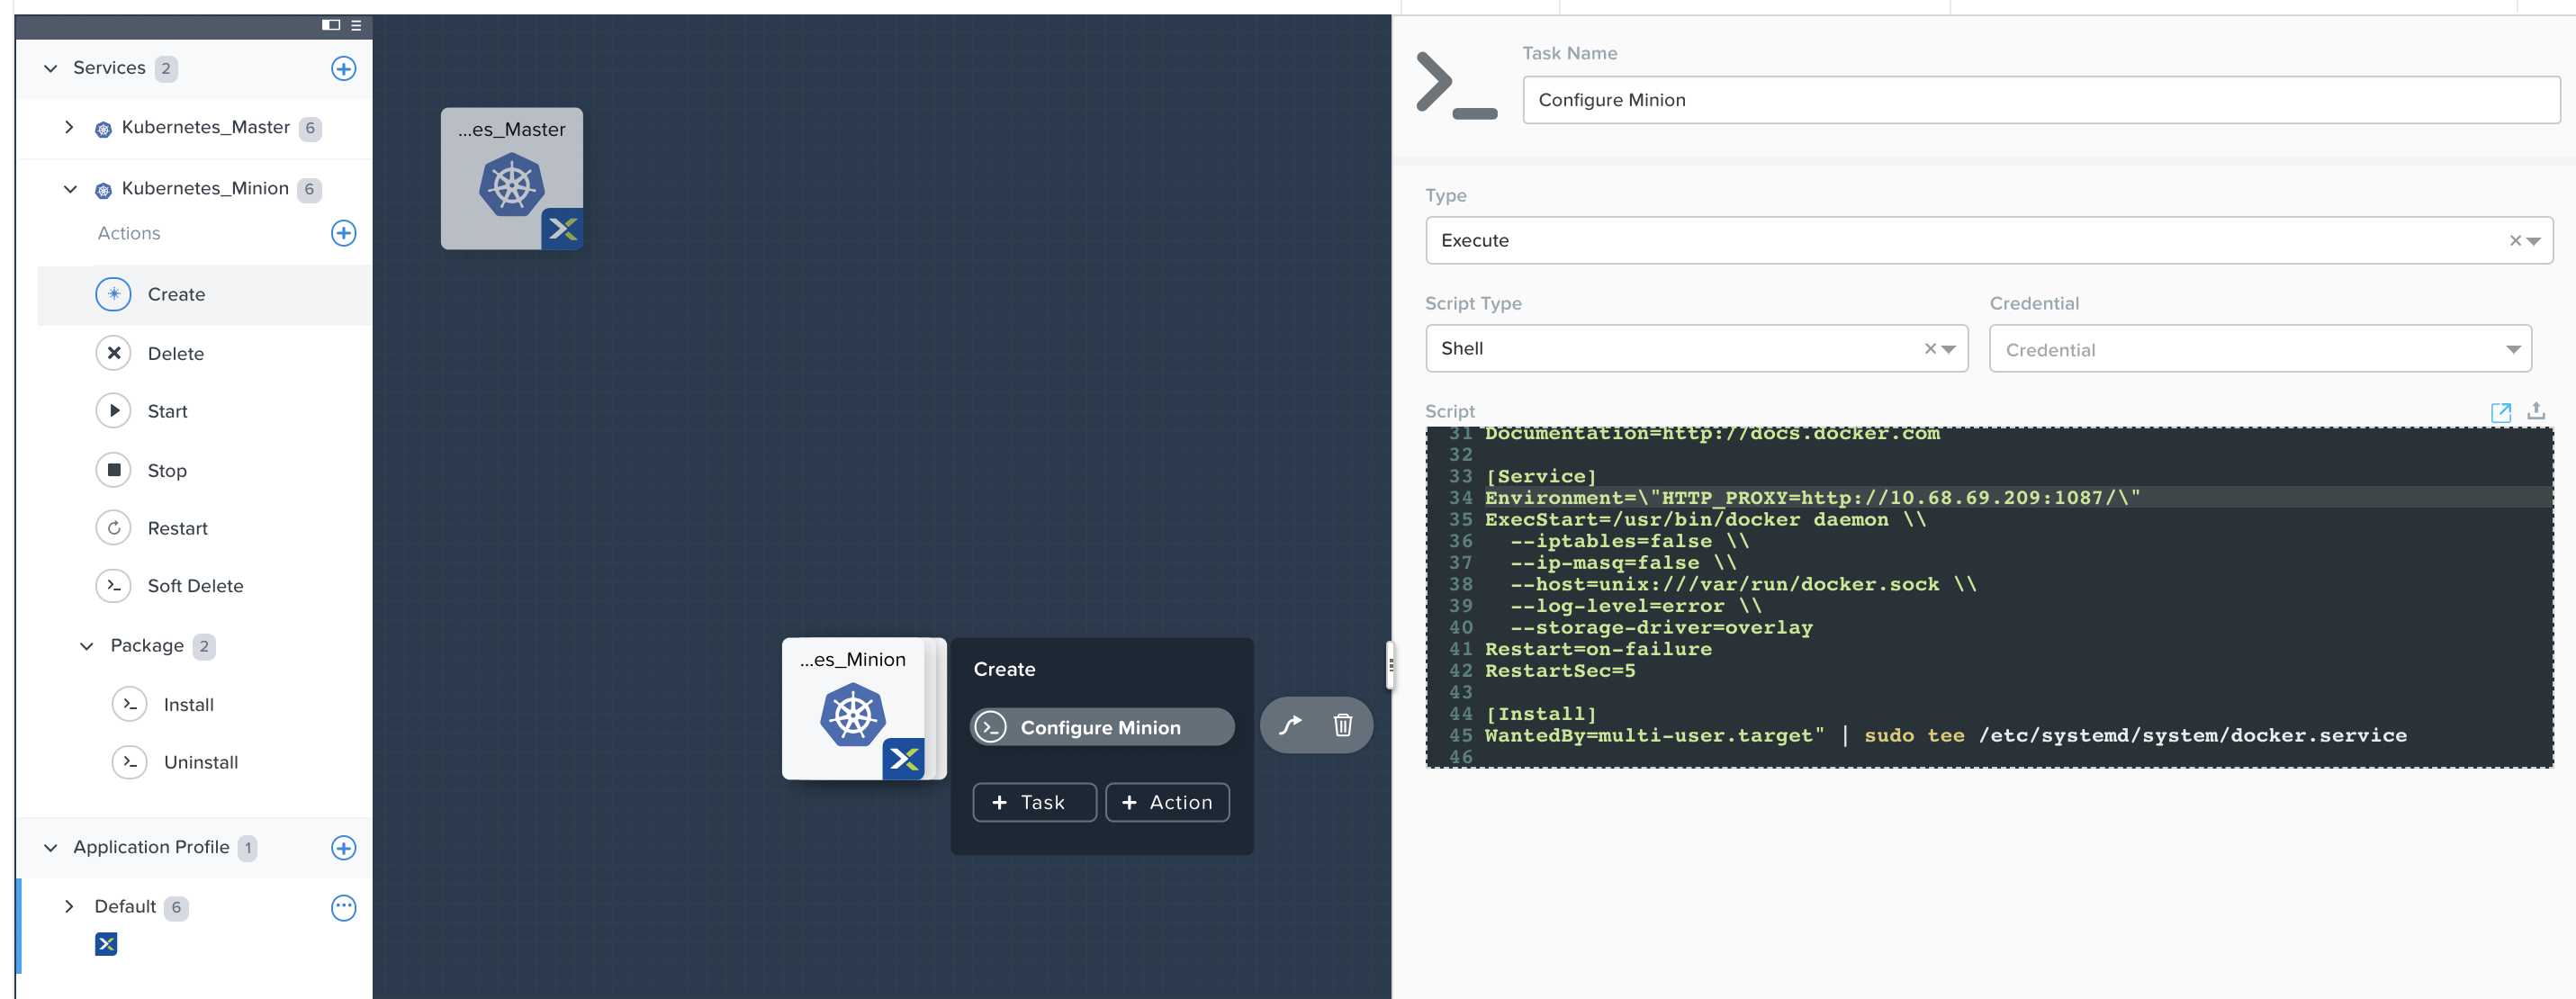Screen dimensions: 2576x999
Task: Select the Restart action
Action: 177,528
